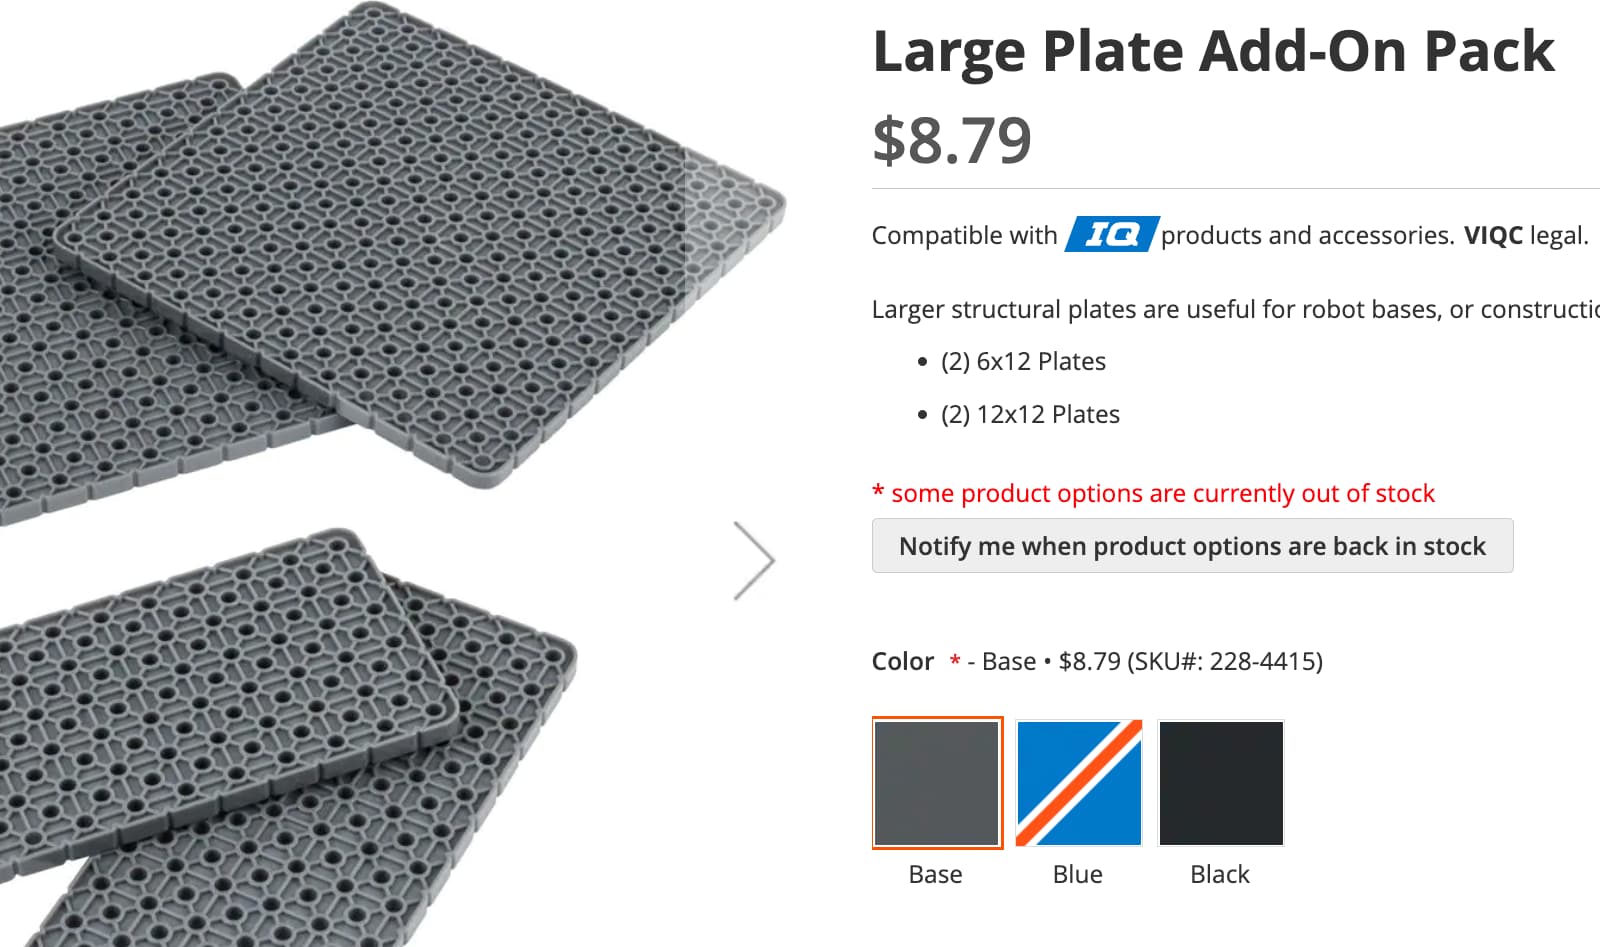The height and width of the screenshot is (947, 1600).
Task: Click the Blue label under the swatch
Action: [1077, 874]
